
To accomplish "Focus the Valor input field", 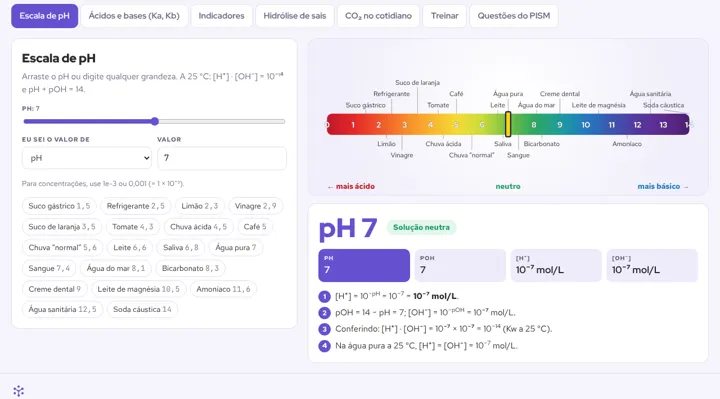I will [222, 158].
